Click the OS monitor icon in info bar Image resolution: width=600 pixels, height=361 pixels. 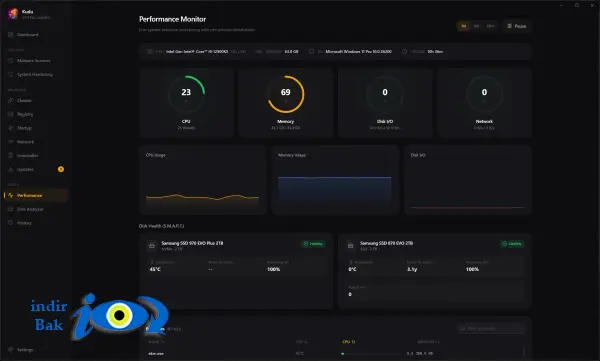(311, 51)
